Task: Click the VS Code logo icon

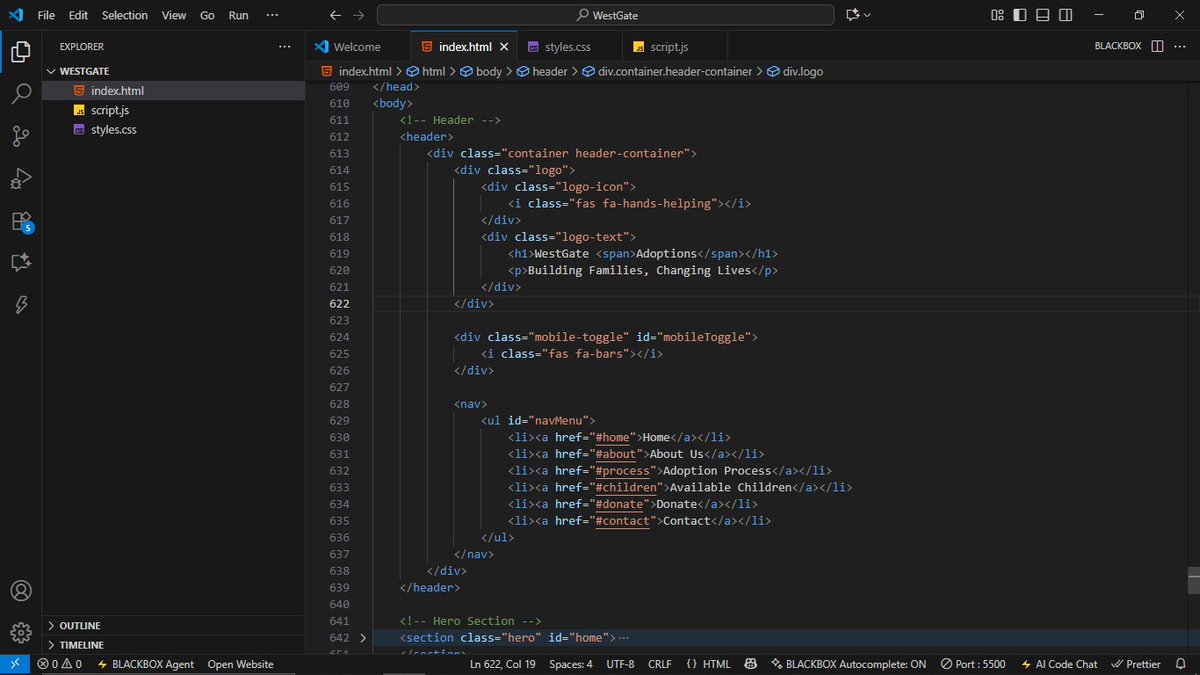Action: click(16, 15)
